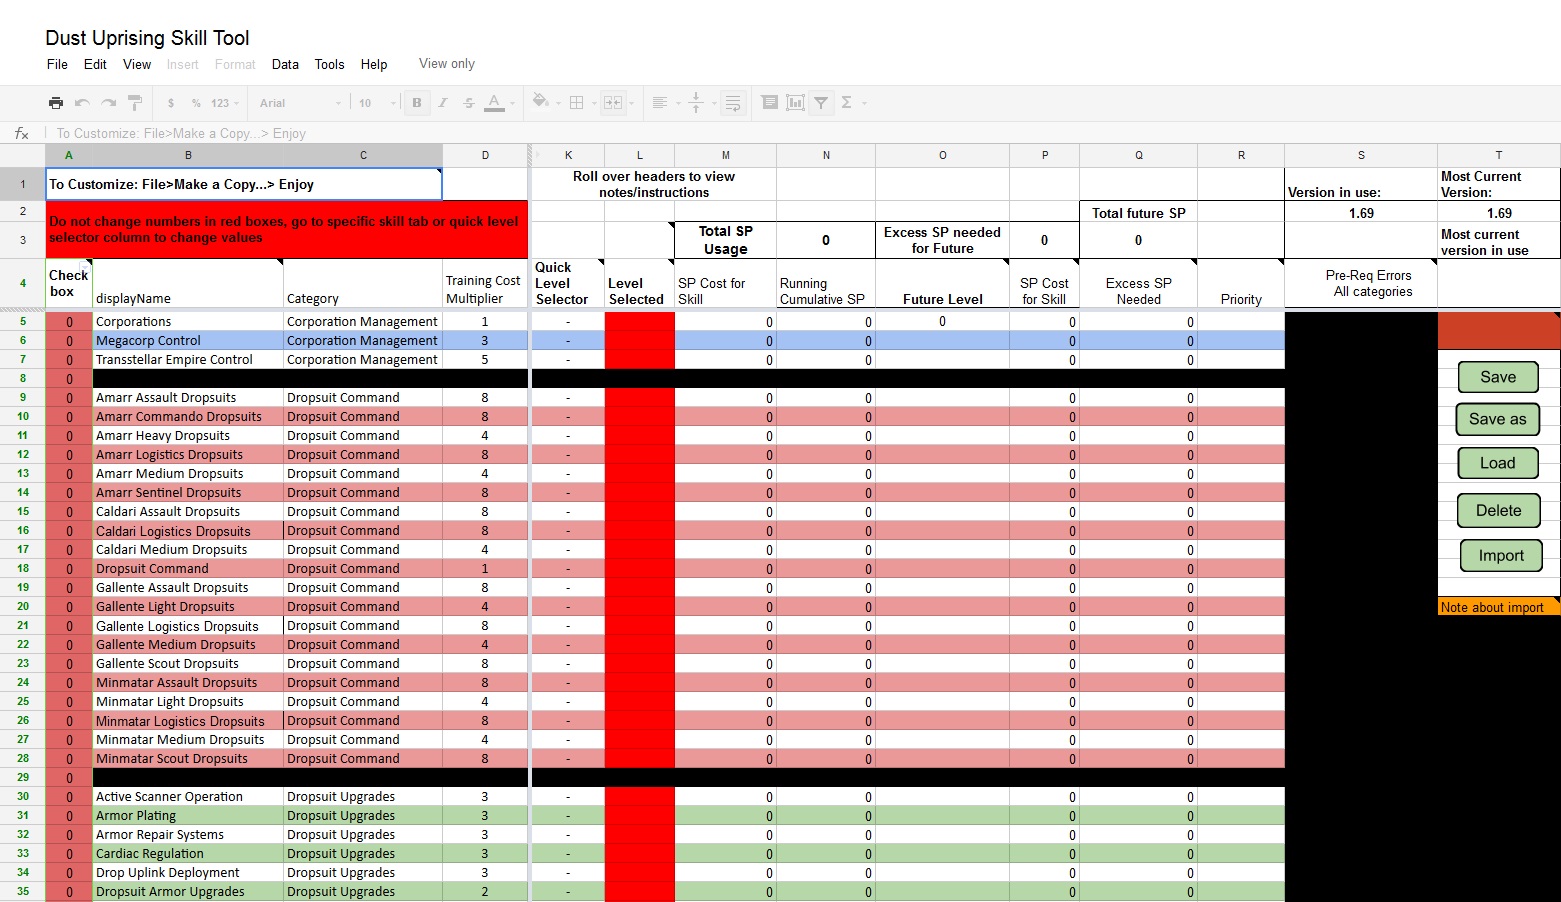
Task: Toggle Strikethrough formatting
Action: pyautogui.click(x=469, y=103)
